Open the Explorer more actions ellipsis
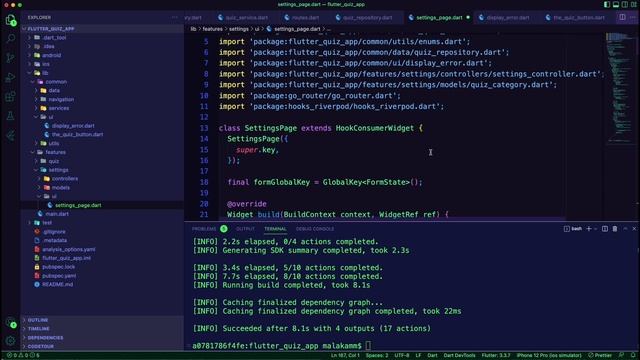Screen dimensions: 640x360 [175, 18]
